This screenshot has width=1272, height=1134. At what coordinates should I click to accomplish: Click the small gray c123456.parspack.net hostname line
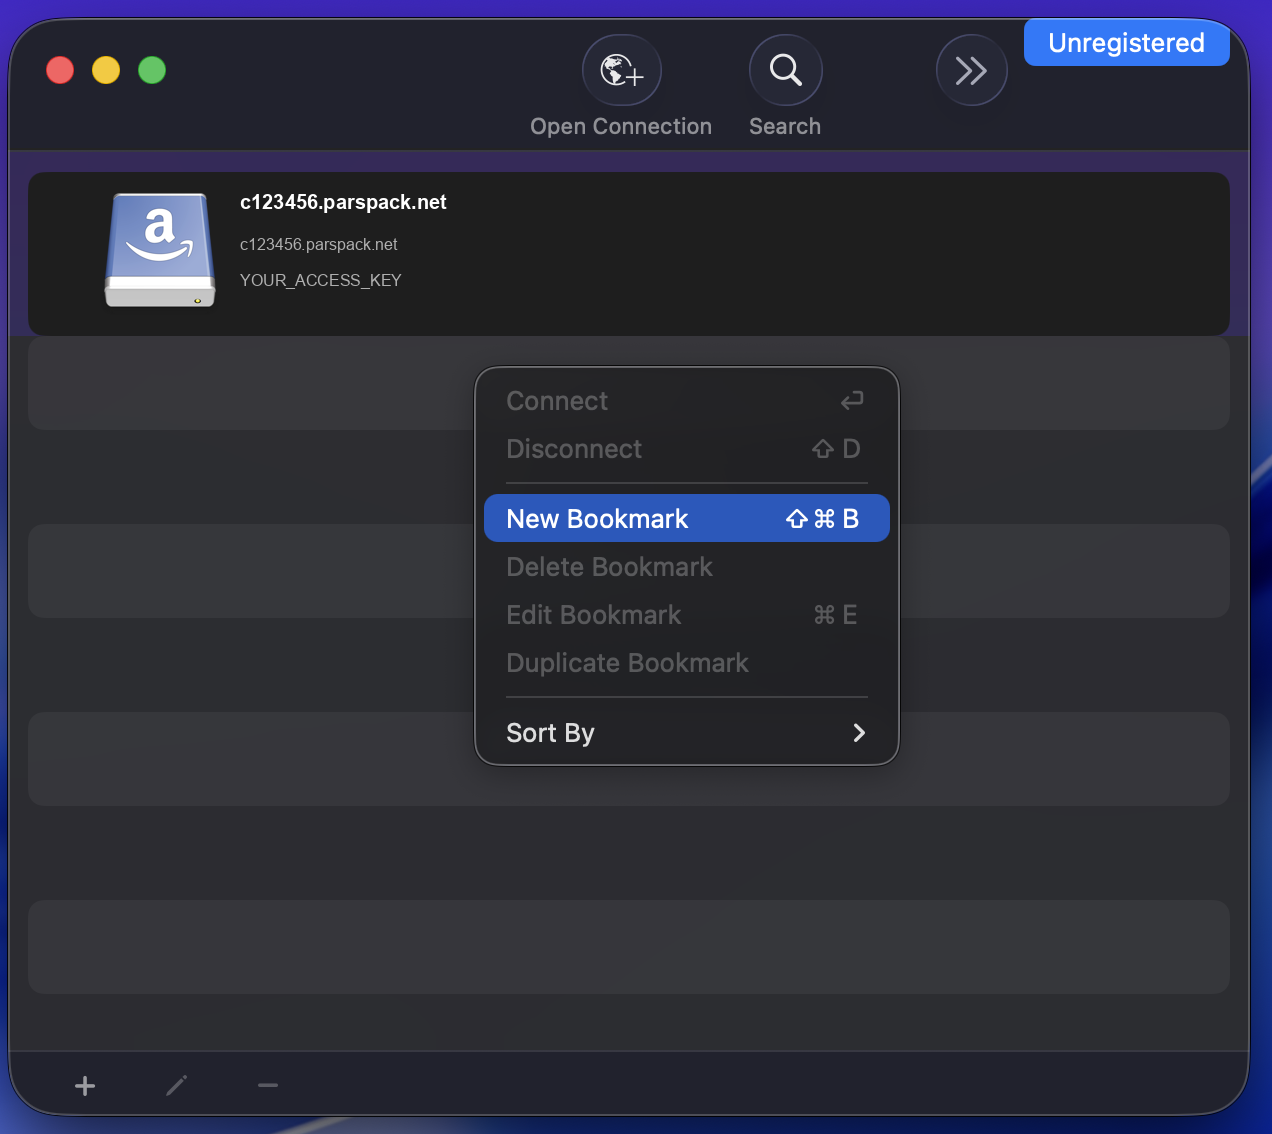(318, 244)
